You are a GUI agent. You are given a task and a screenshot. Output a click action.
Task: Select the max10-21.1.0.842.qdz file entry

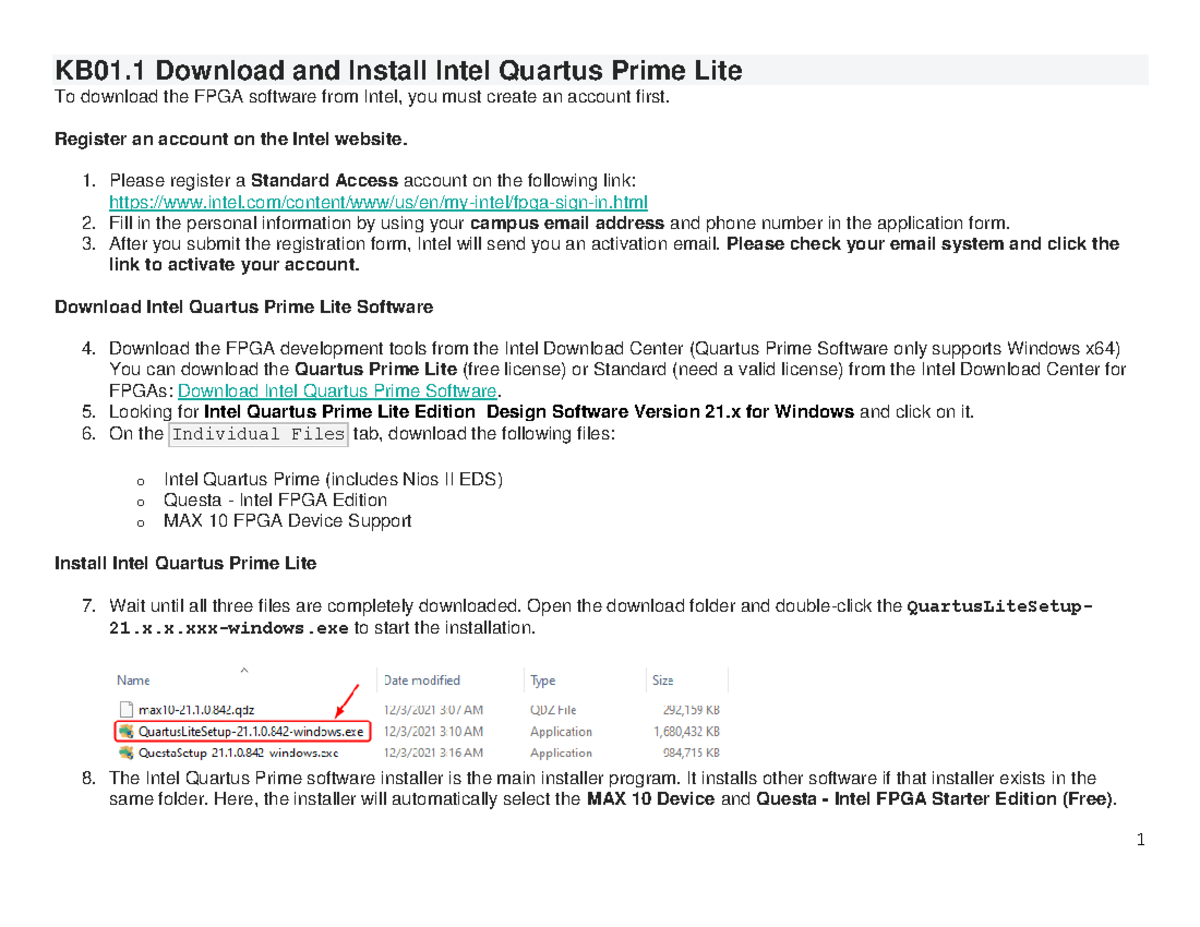(200, 709)
